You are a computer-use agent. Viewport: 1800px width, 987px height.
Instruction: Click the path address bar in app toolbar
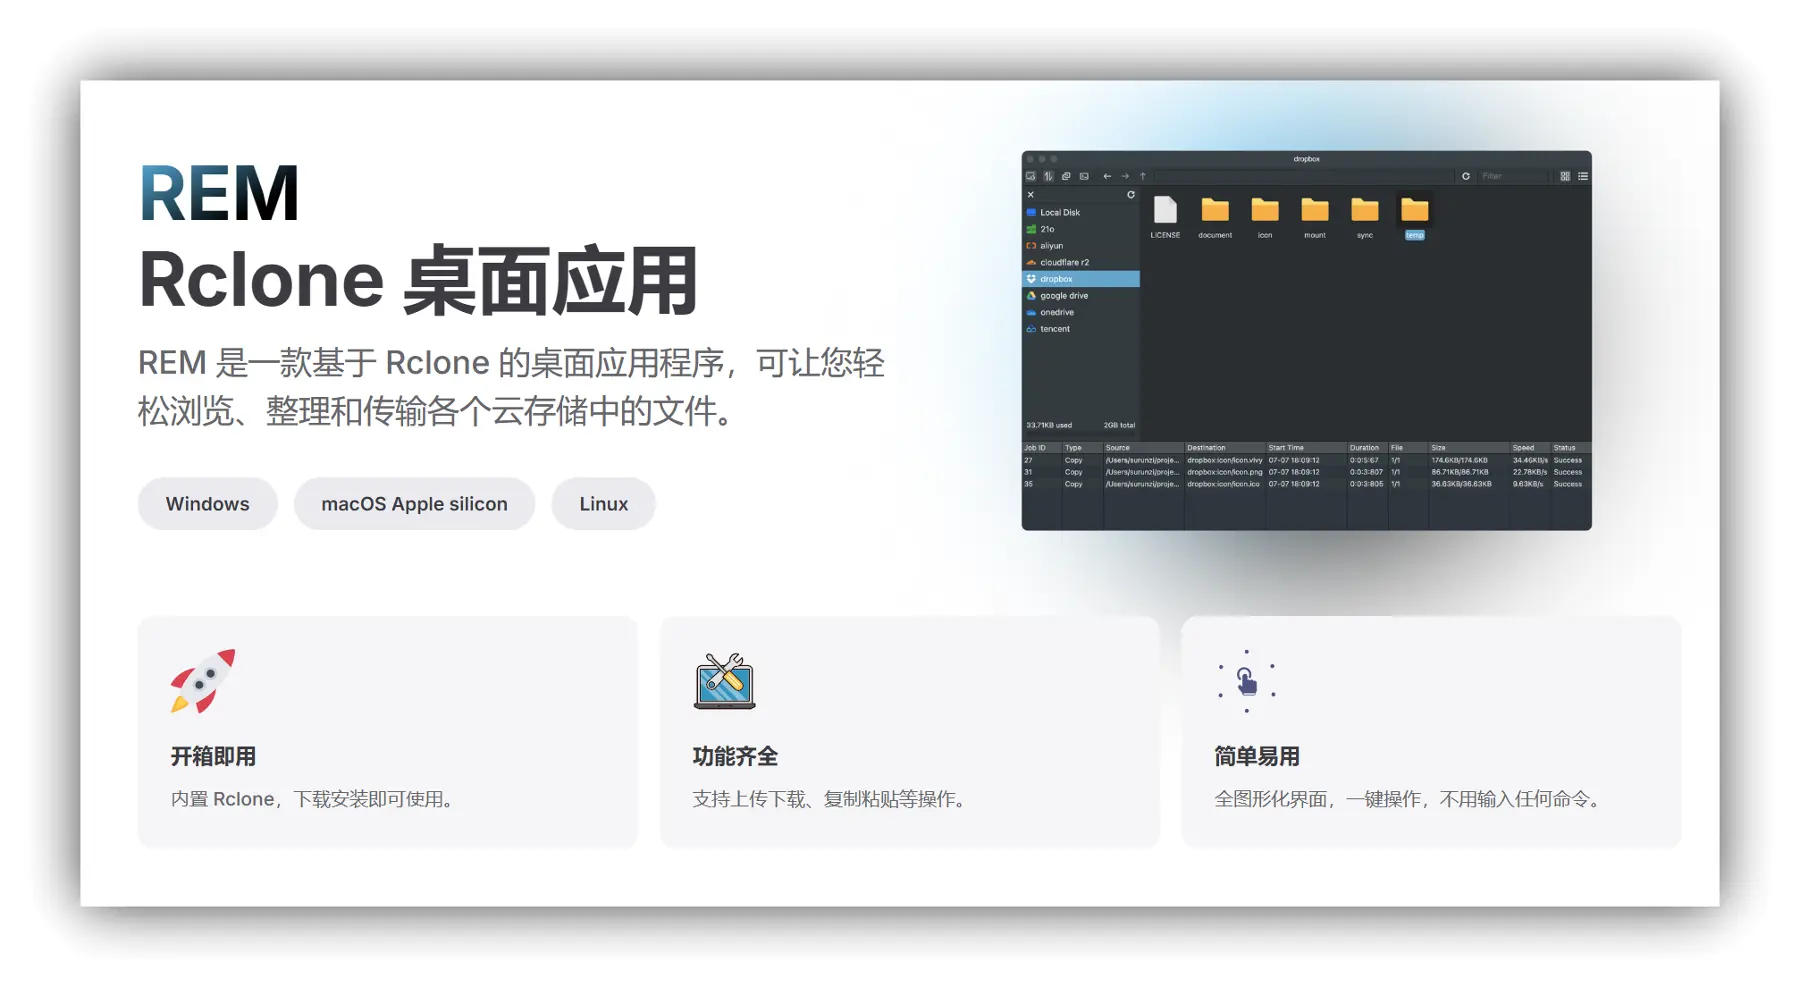click(1303, 176)
